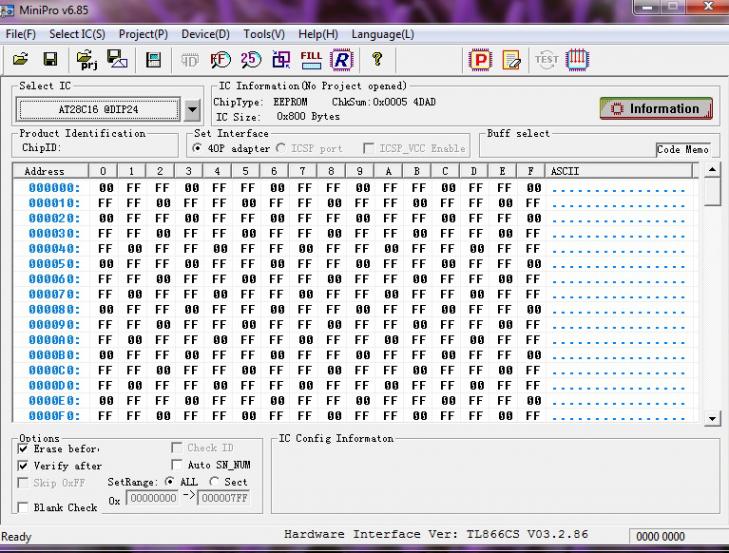Expand the Select IC dropdown arrow
Viewport: 729px width, 553px height.
pos(193,109)
